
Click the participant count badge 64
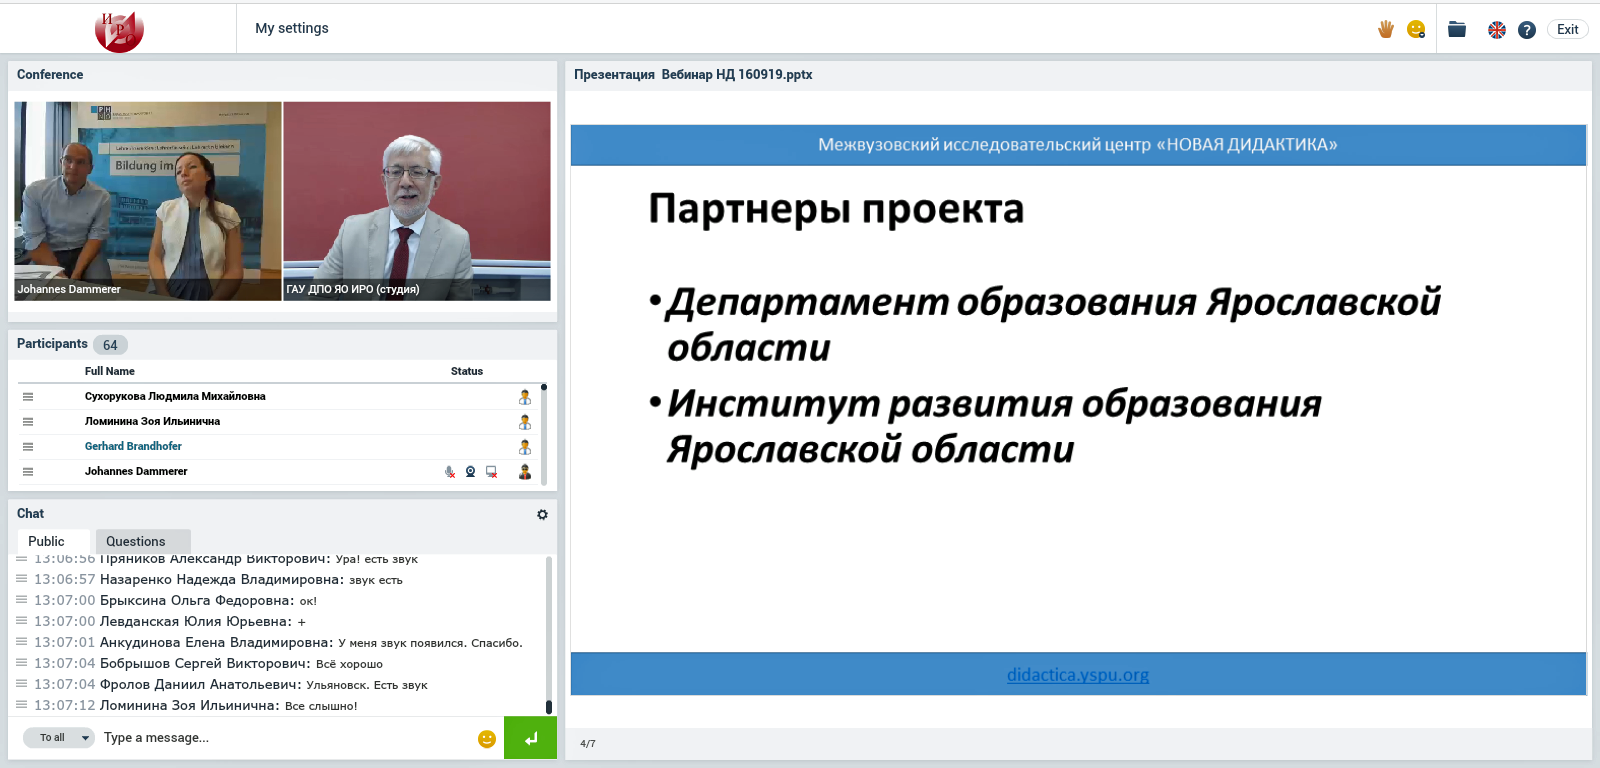click(110, 345)
